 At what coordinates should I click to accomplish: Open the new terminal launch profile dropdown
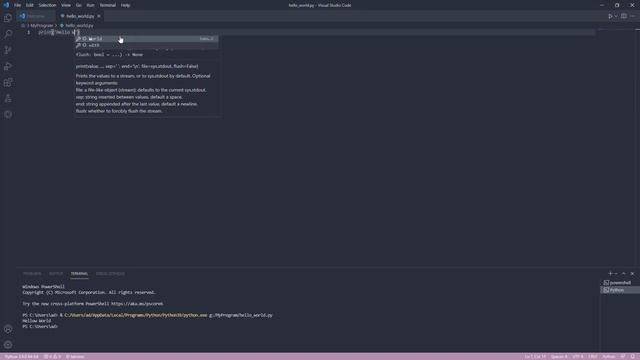click(616, 273)
